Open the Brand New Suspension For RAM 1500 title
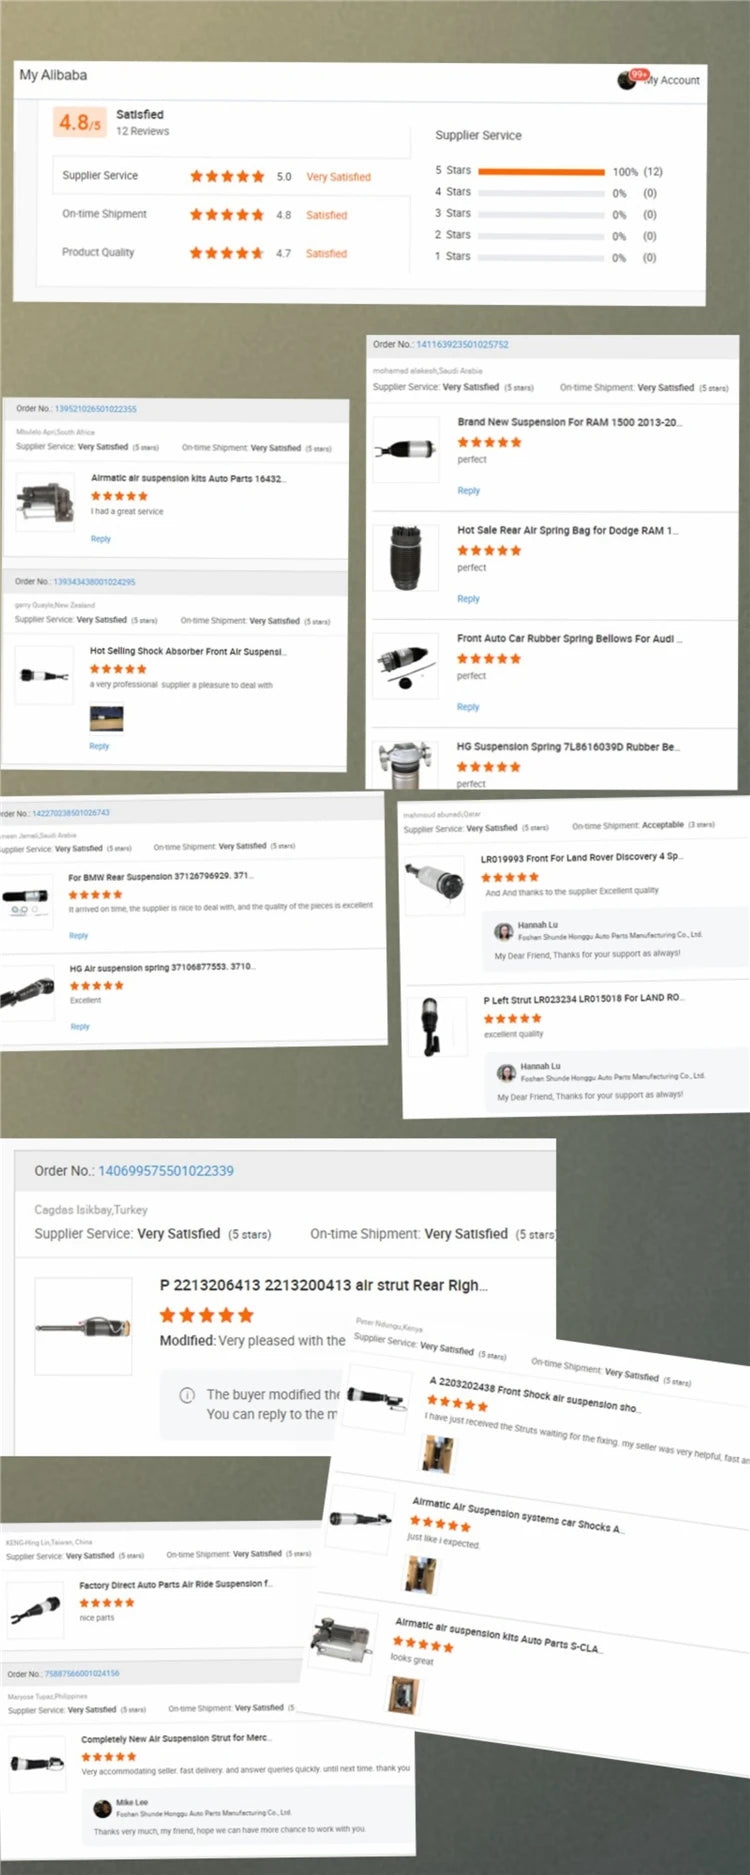This screenshot has height=1875, width=750. (x=570, y=422)
